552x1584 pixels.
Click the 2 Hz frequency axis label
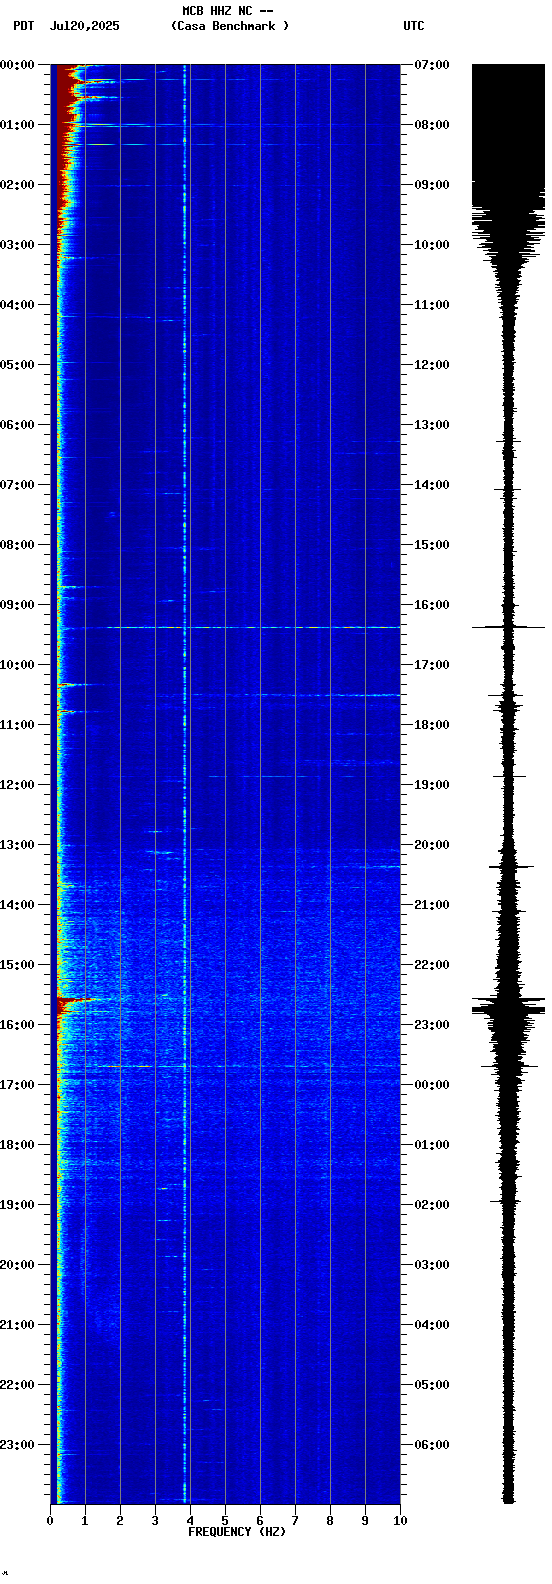(120, 1521)
